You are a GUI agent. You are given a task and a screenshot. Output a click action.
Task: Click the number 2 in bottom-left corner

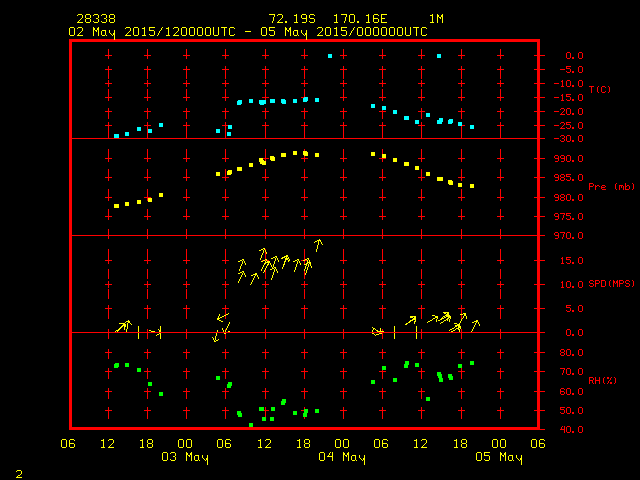(x=19, y=472)
